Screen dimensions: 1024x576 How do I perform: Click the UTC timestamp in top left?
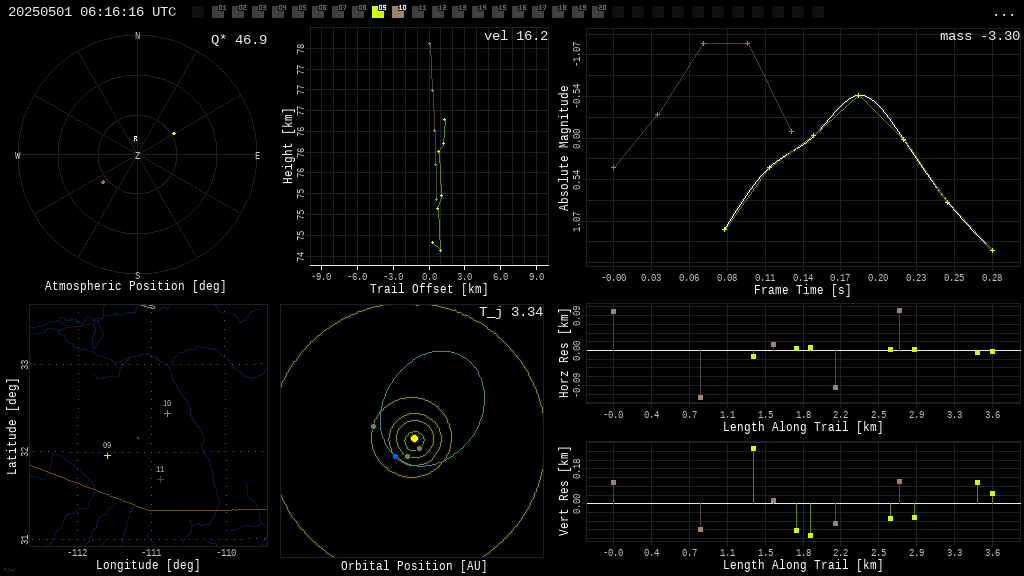pos(92,12)
